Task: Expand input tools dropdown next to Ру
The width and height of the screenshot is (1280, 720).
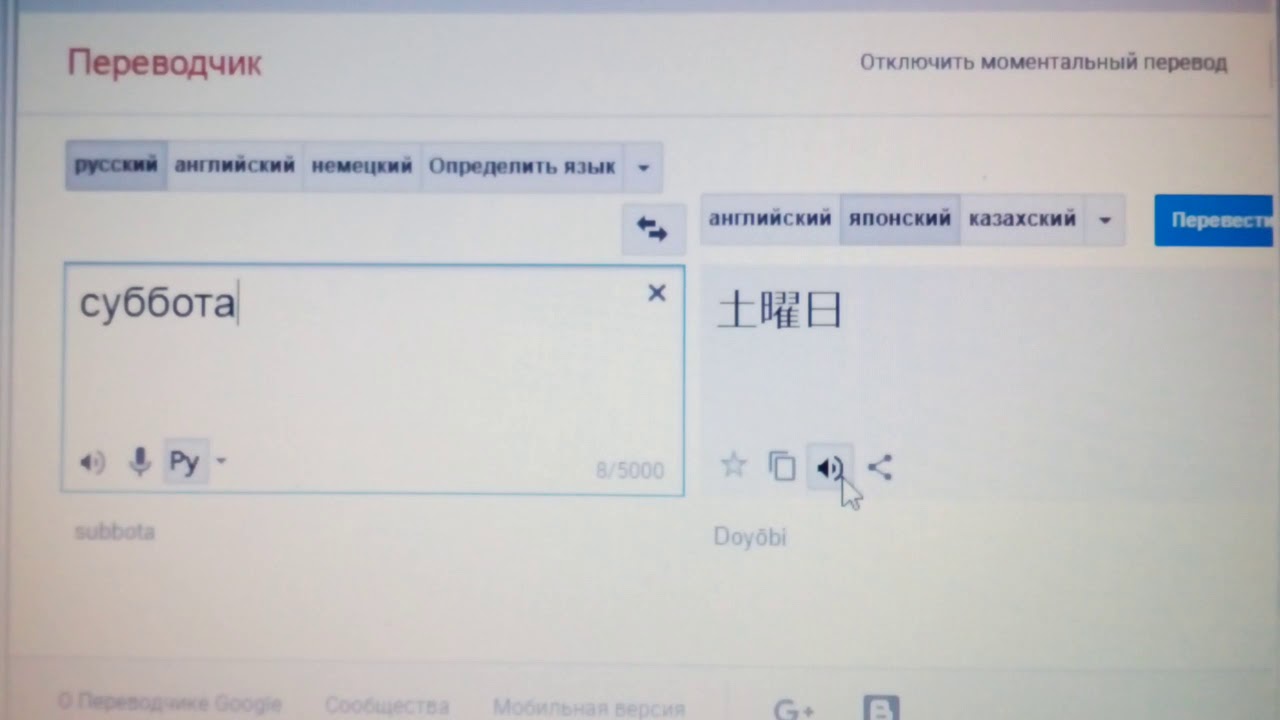Action: coord(221,461)
